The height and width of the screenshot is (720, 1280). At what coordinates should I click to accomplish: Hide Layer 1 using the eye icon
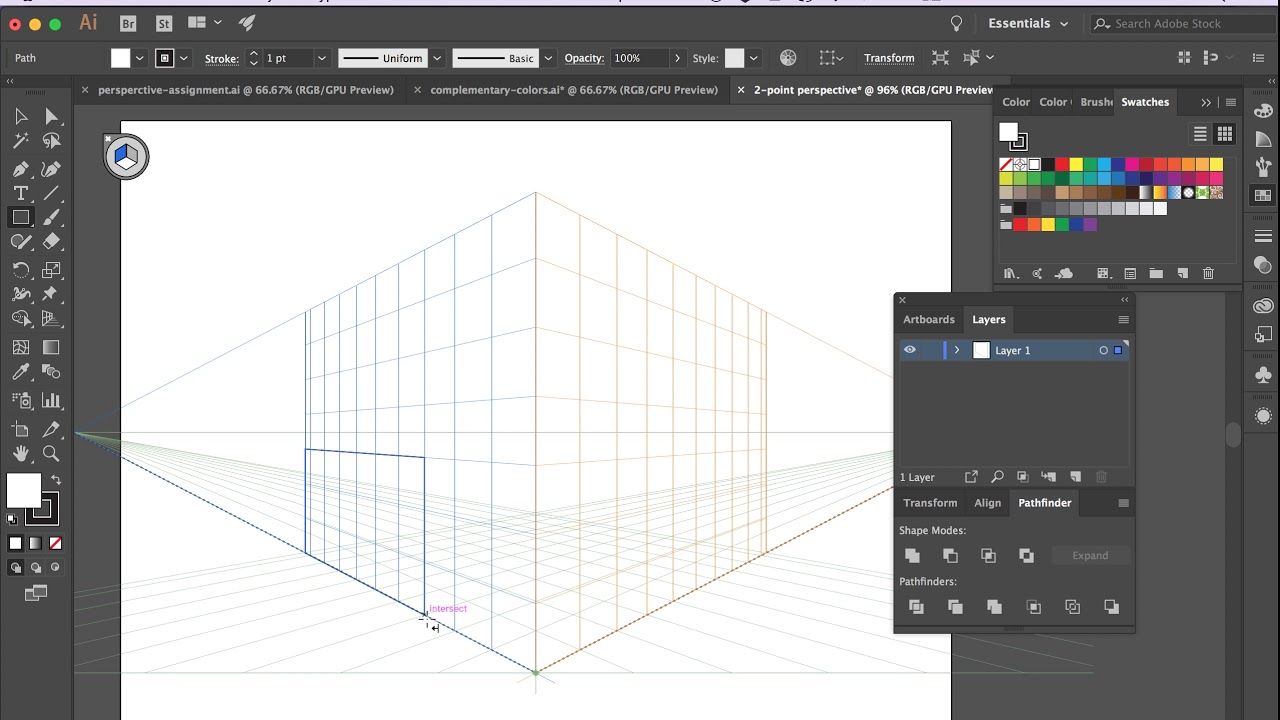pyautogui.click(x=910, y=350)
